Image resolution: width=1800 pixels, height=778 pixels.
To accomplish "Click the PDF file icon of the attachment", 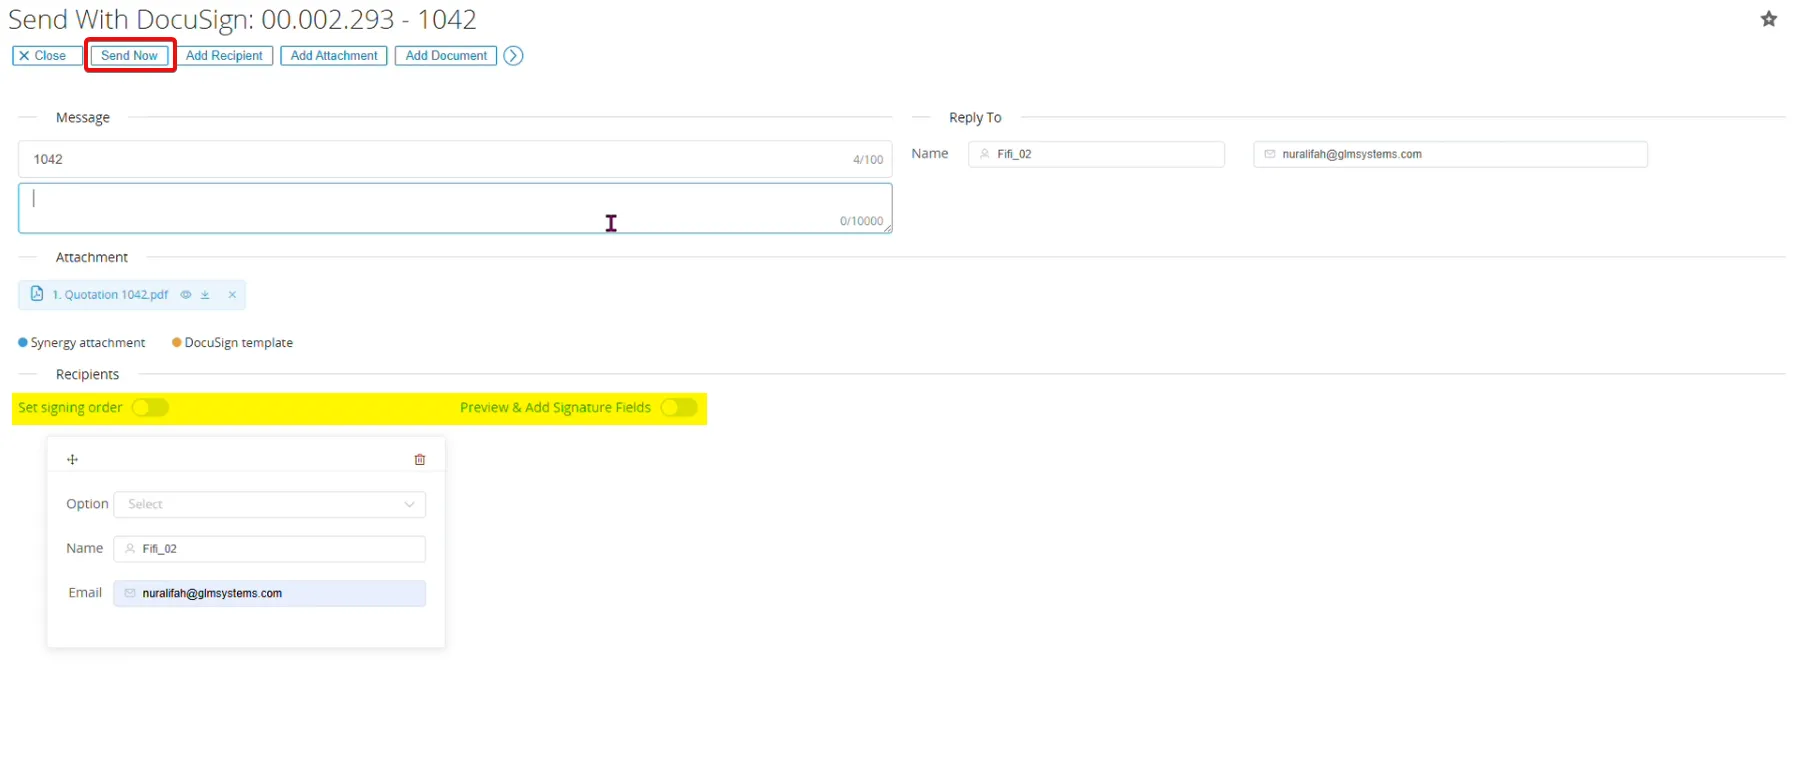I will (37, 294).
